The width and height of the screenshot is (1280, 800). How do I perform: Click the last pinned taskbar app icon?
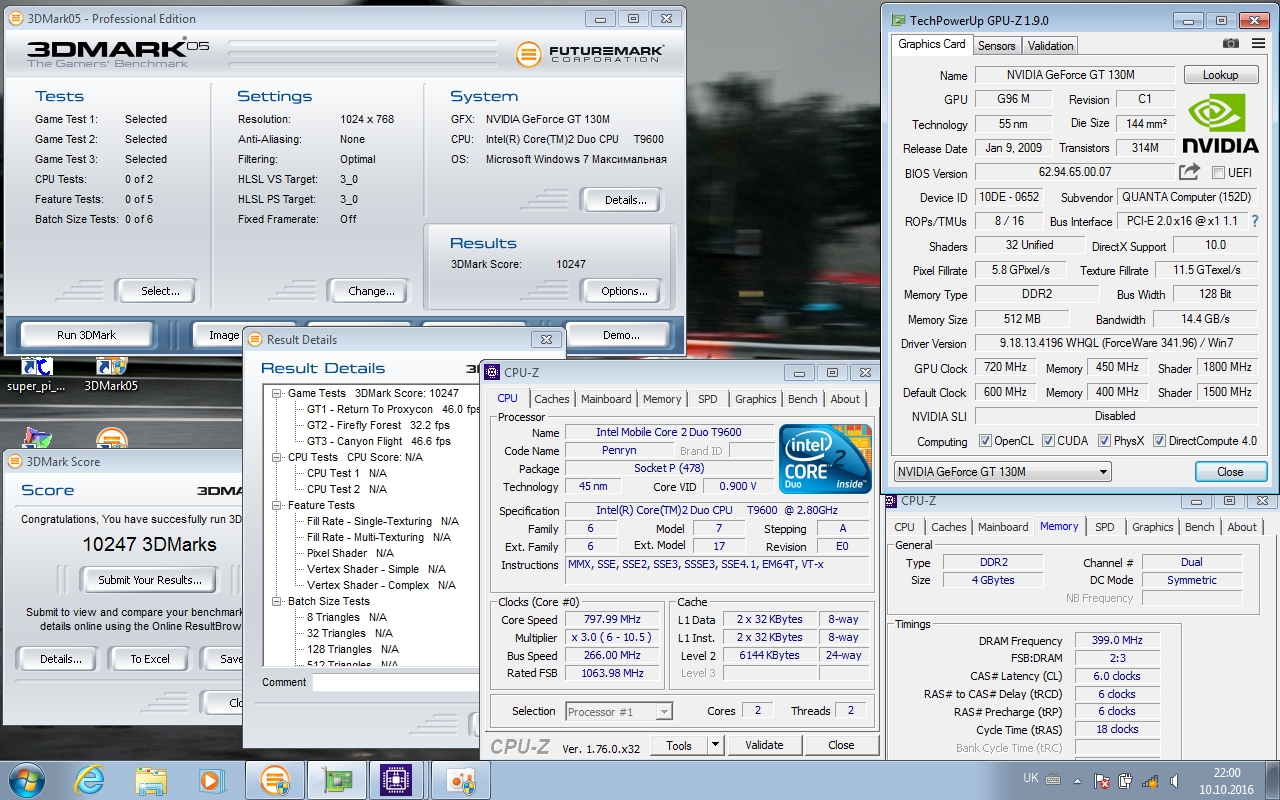(460, 779)
